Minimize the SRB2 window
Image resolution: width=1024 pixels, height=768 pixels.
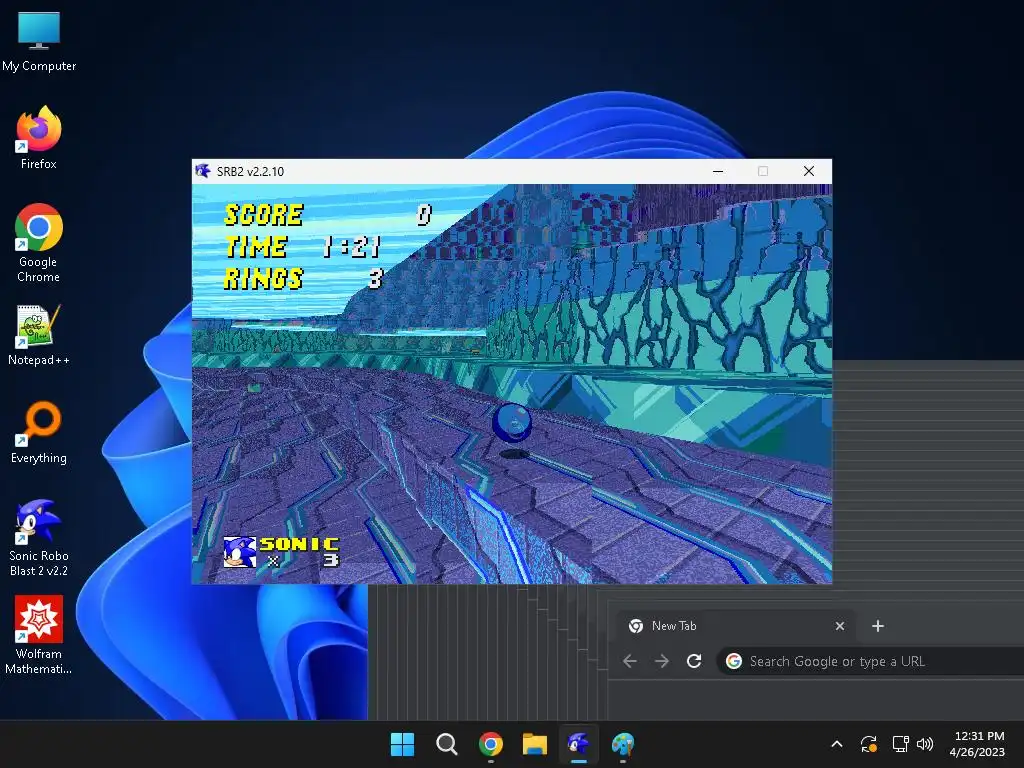coord(718,171)
